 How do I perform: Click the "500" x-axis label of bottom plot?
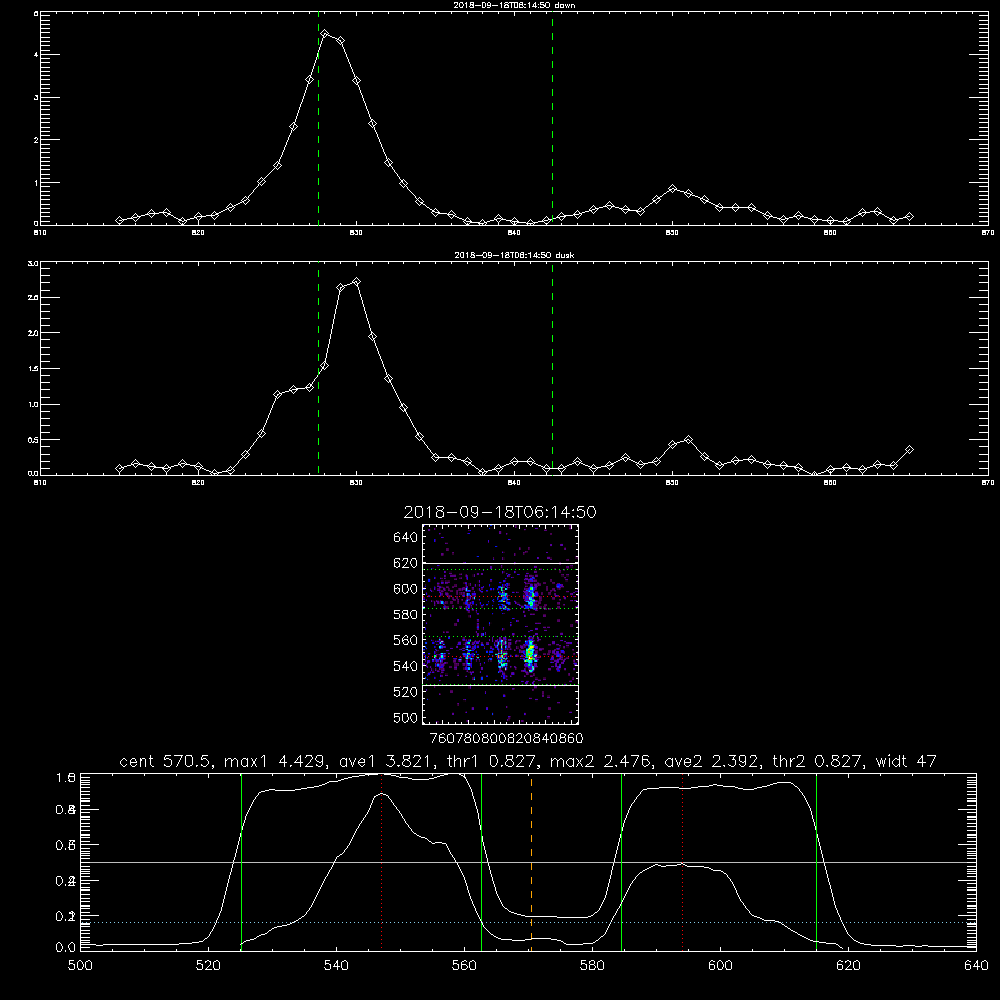pos(80,966)
